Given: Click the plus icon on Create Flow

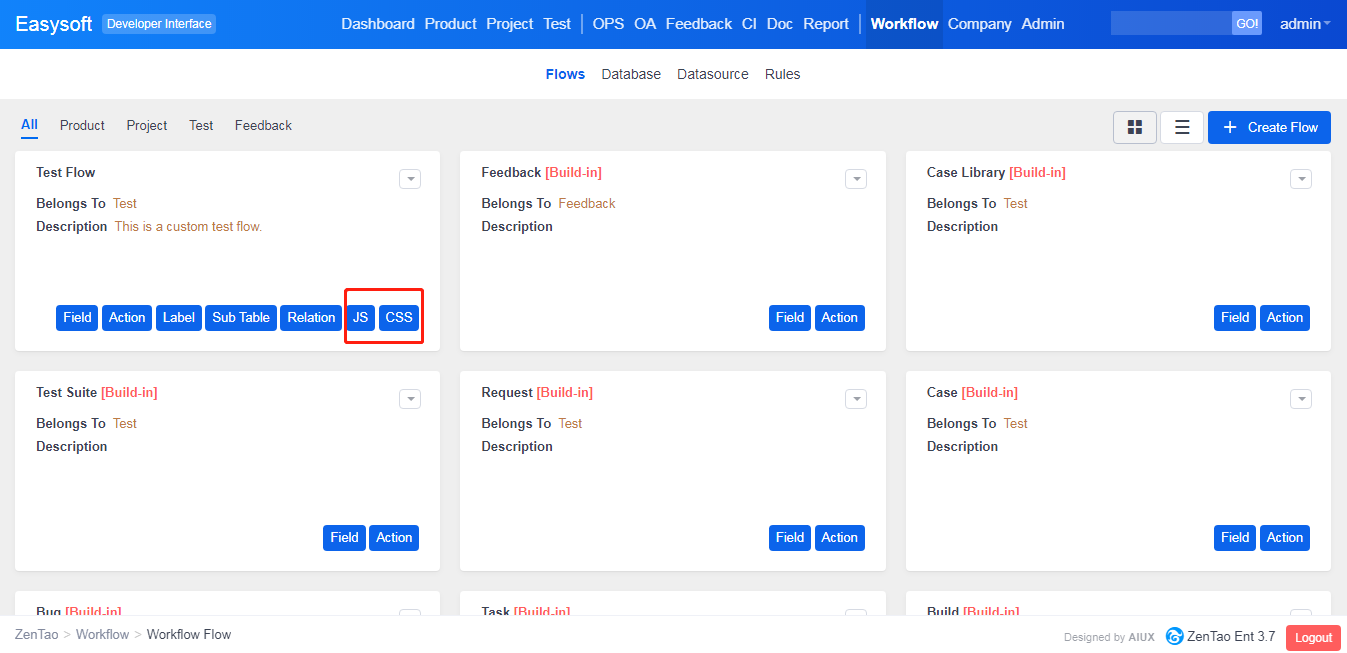Looking at the screenshot, I should click(x=1229, y=127).
